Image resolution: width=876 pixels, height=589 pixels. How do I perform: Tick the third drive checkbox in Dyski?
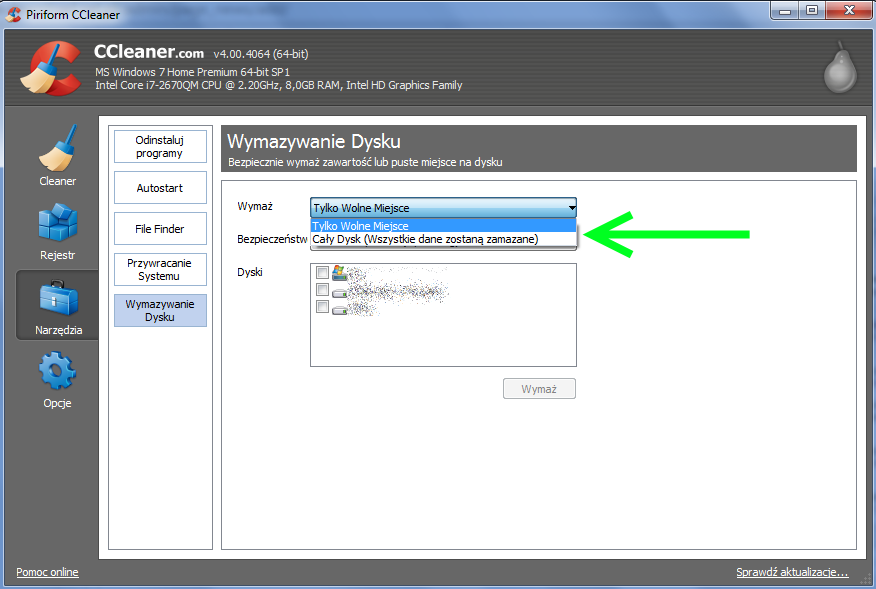(322, 306)
